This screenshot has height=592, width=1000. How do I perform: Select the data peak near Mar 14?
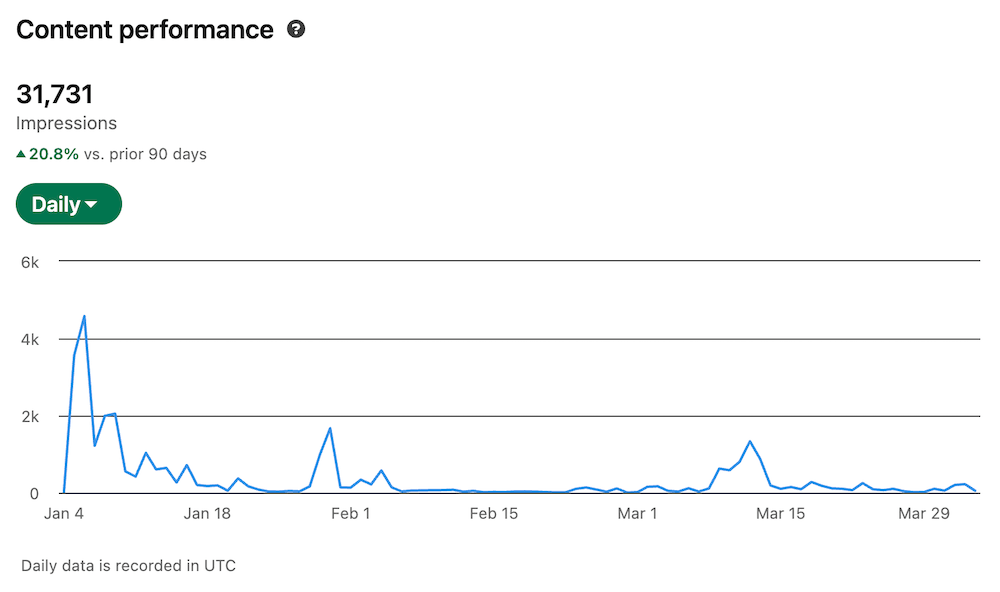[749, 440]
